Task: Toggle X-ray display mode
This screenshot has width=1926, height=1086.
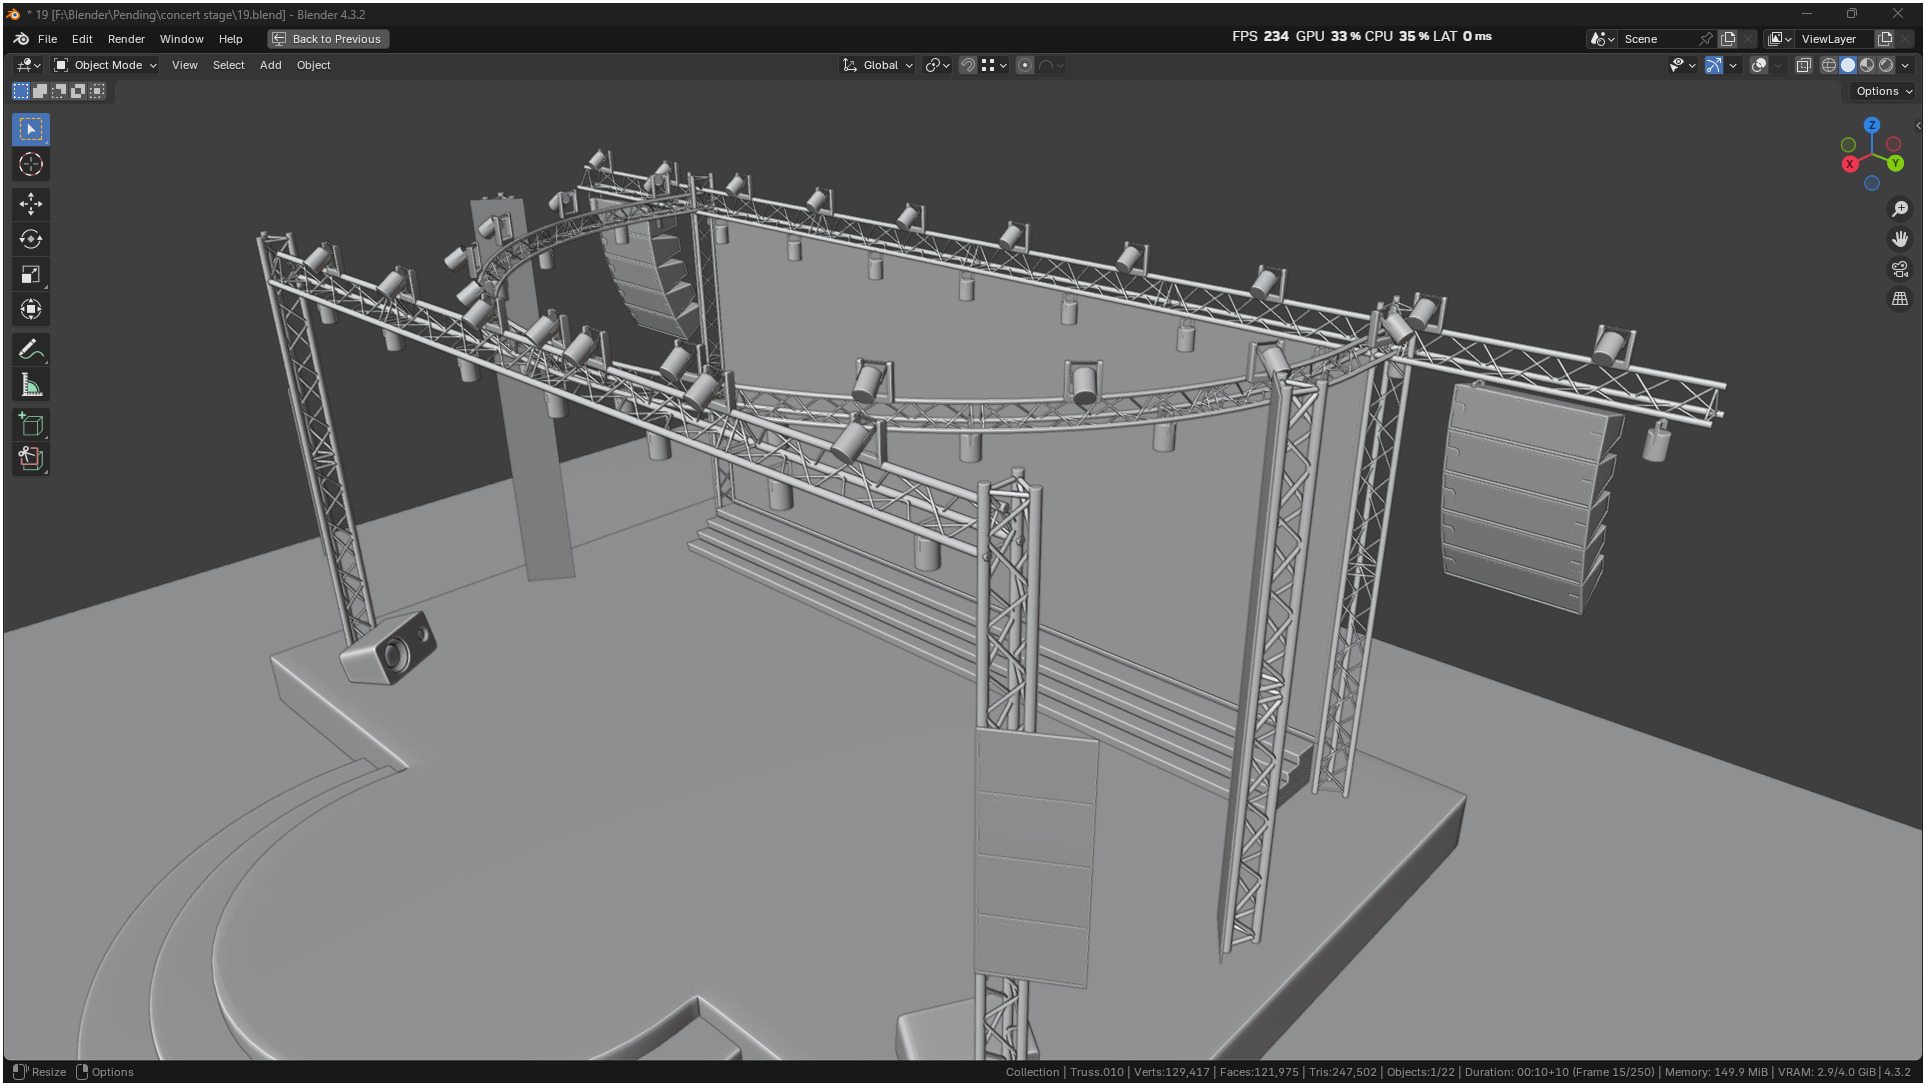Action: click(1803, 65)
